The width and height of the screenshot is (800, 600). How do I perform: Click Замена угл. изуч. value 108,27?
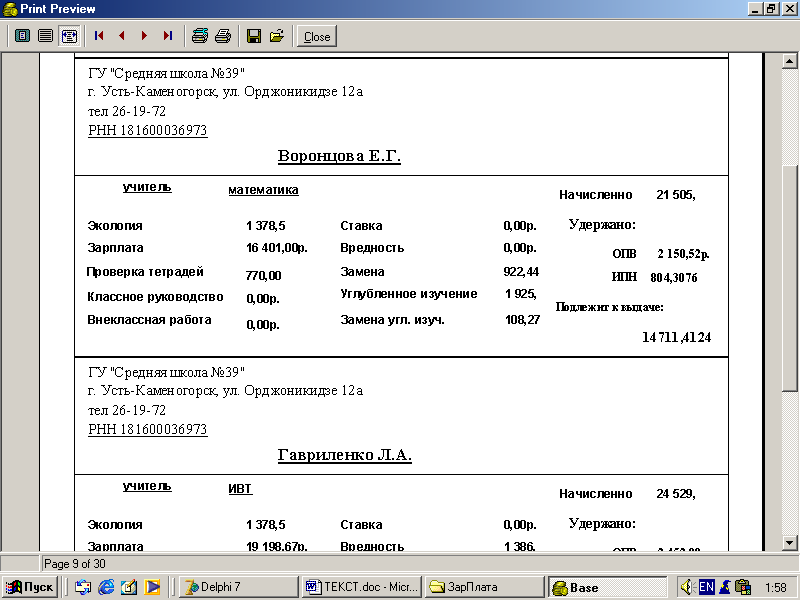click(x=522, y=320)
